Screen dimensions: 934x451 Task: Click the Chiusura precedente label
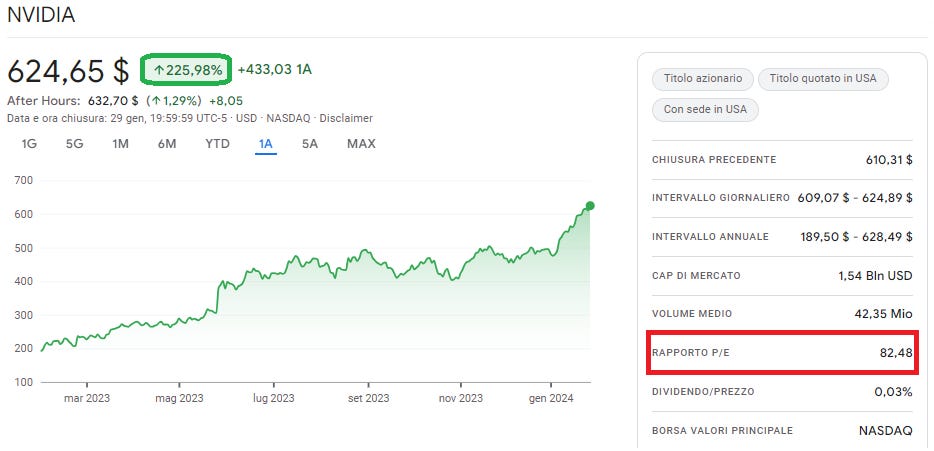click(714, 160)
